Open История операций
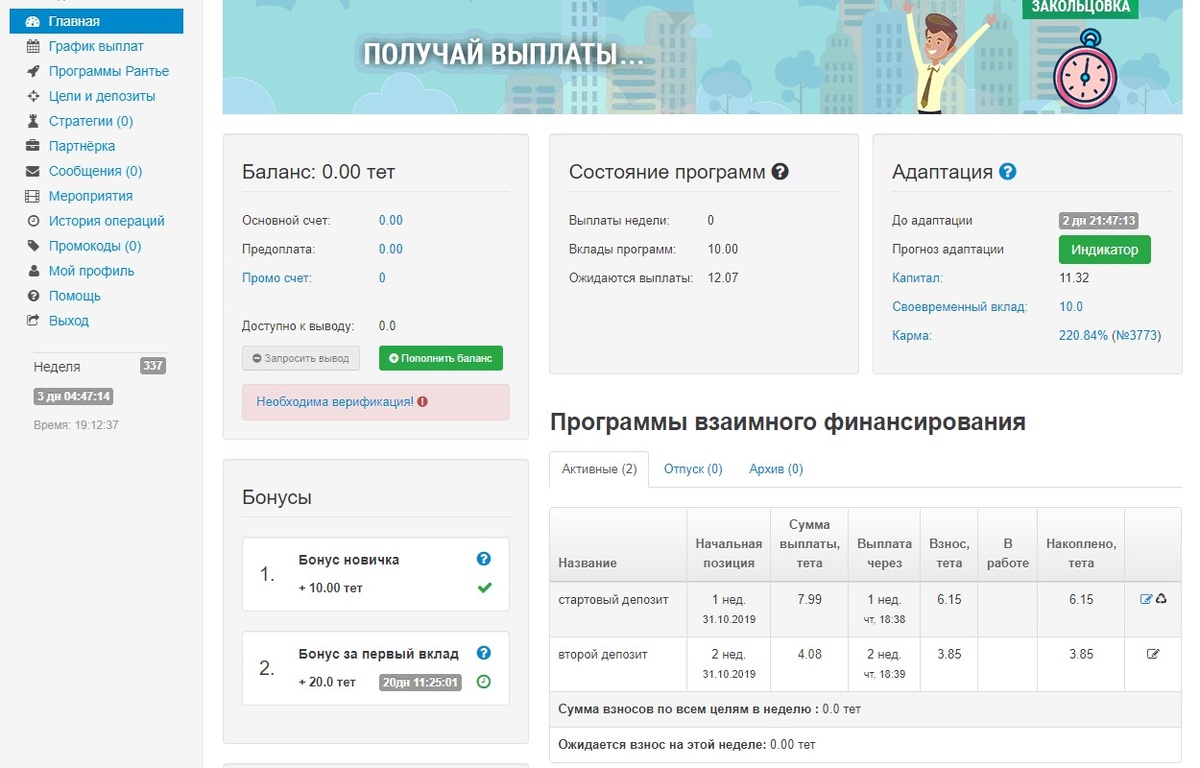The image size is (1200, 768). [x=107, y=221]
